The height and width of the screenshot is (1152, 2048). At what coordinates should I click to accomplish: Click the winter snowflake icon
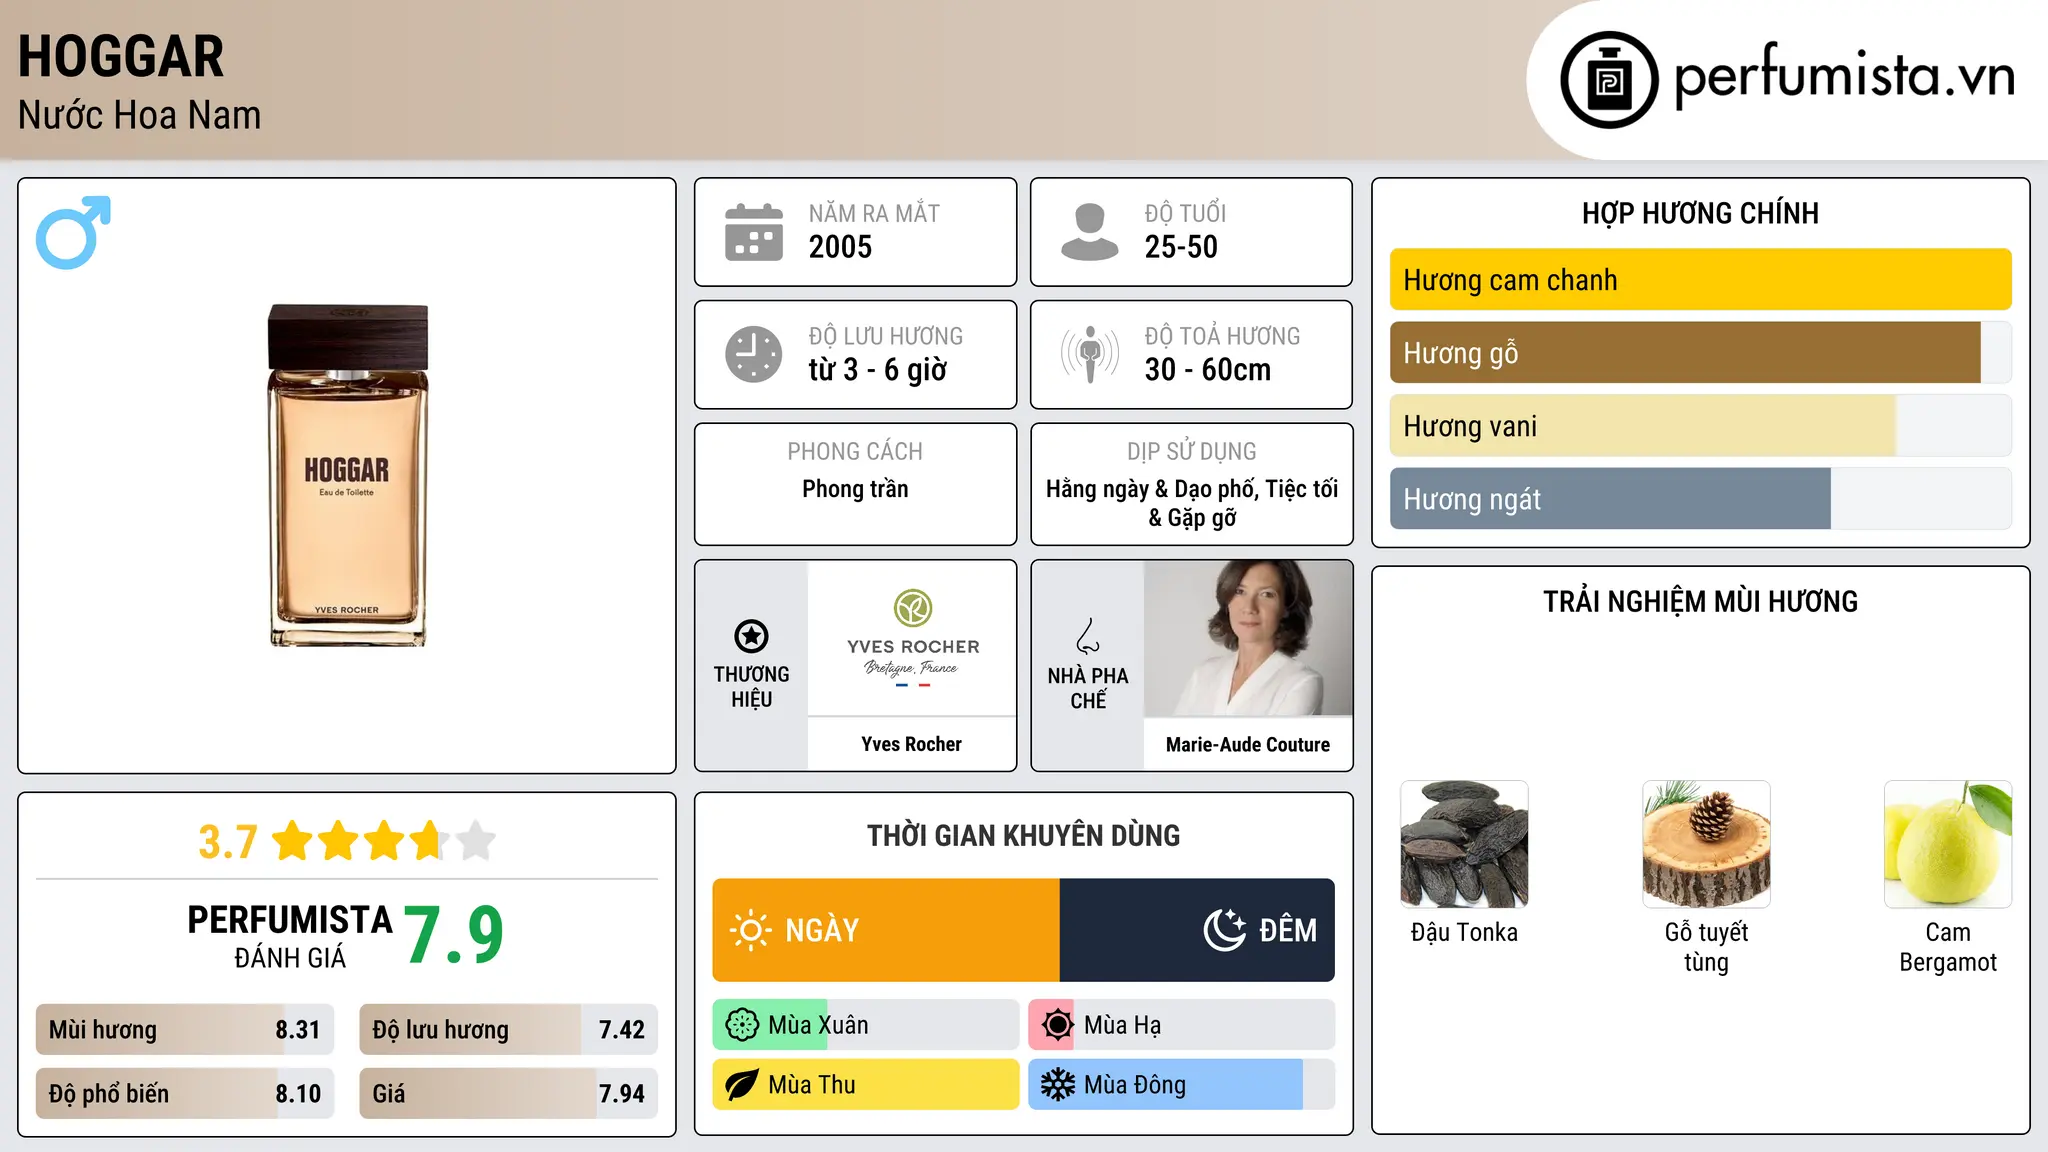tap(1057, 1085)
